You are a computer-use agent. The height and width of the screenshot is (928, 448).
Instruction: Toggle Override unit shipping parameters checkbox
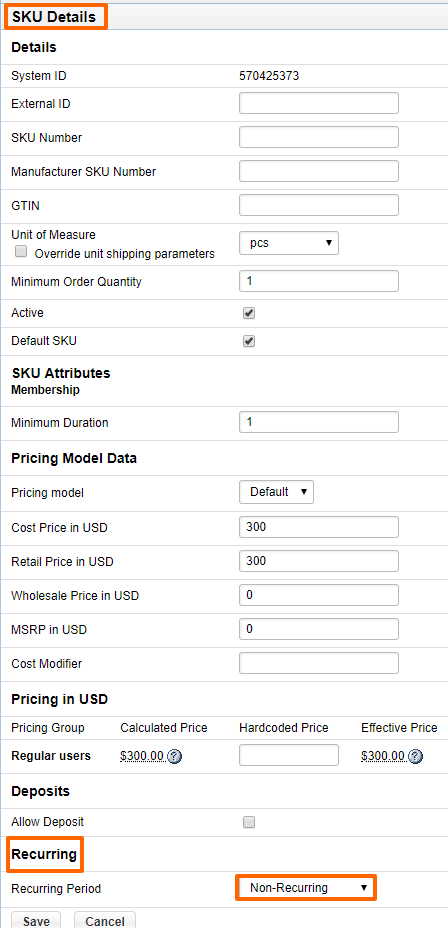tap(21, 252)
